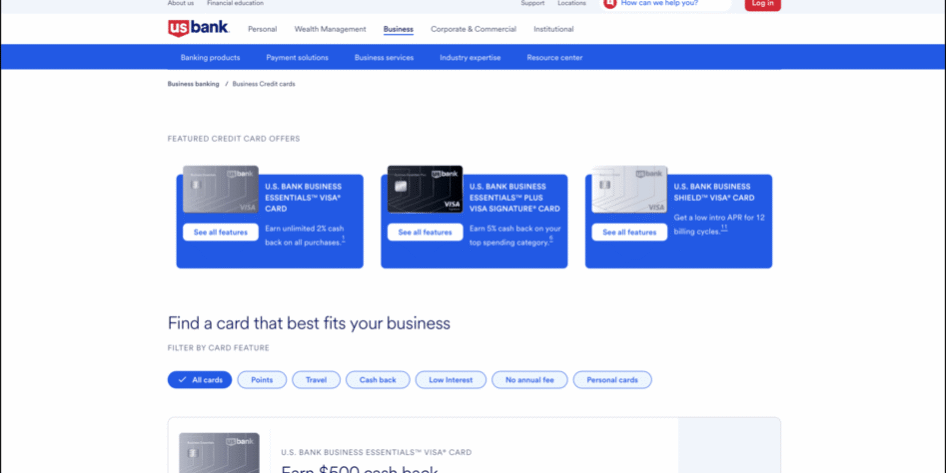946x473 pixels.
Task: See all features of Essentials Plus Signature card
Action: tap(425, 232)
